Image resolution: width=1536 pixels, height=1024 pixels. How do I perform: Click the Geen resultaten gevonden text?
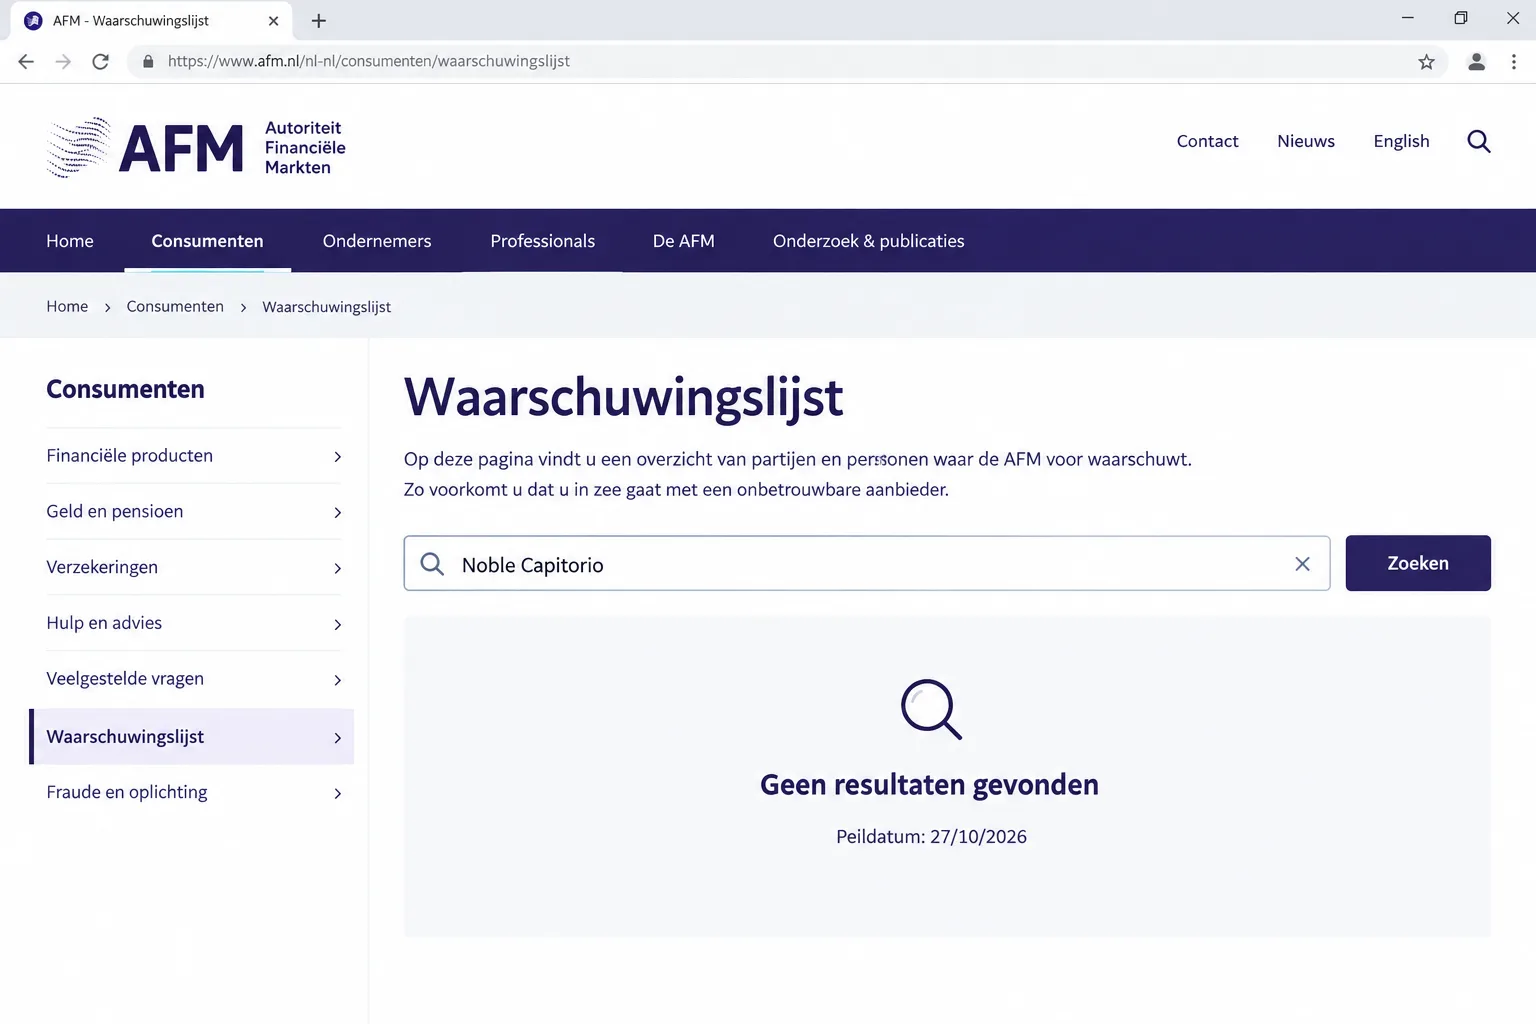pos(929,785)
